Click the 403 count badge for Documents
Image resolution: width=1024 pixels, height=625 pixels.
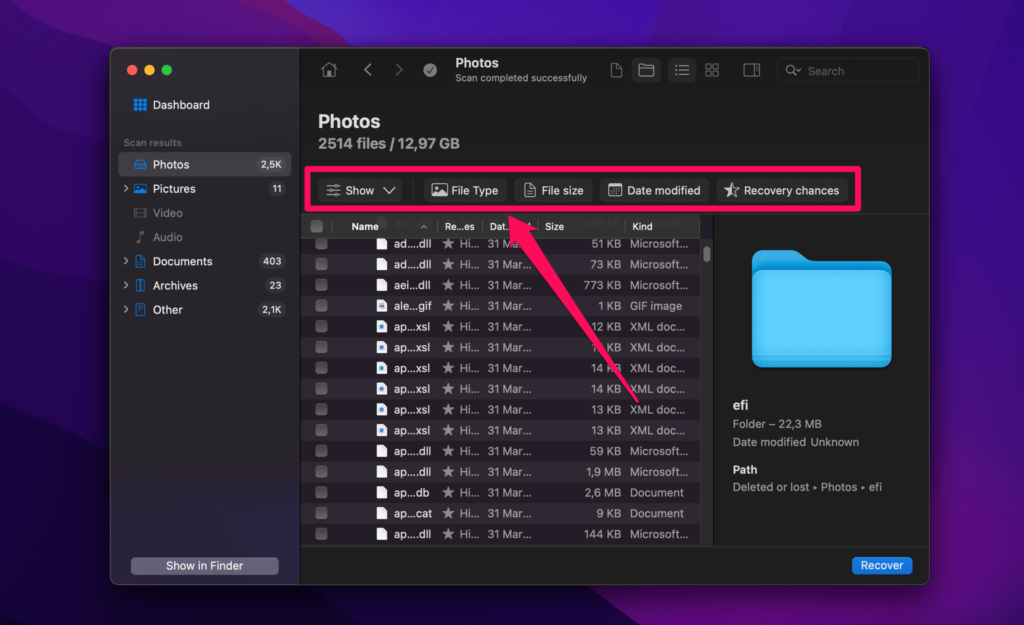(272, 261)
